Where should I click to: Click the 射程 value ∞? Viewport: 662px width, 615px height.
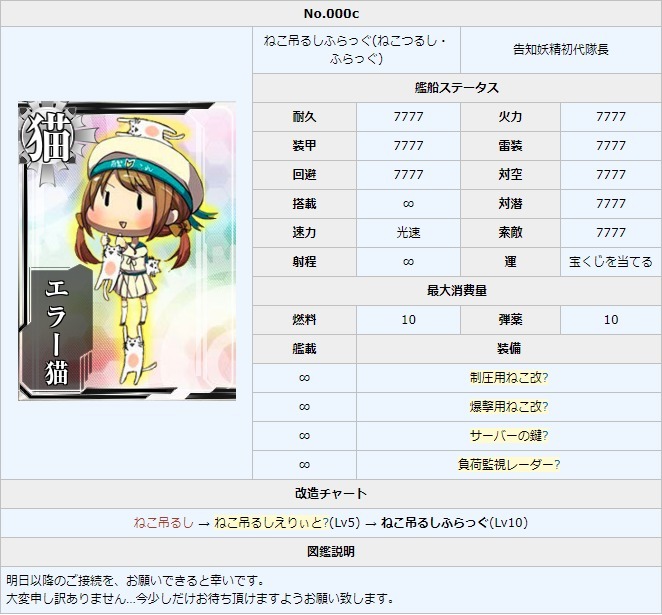[408, 262]
